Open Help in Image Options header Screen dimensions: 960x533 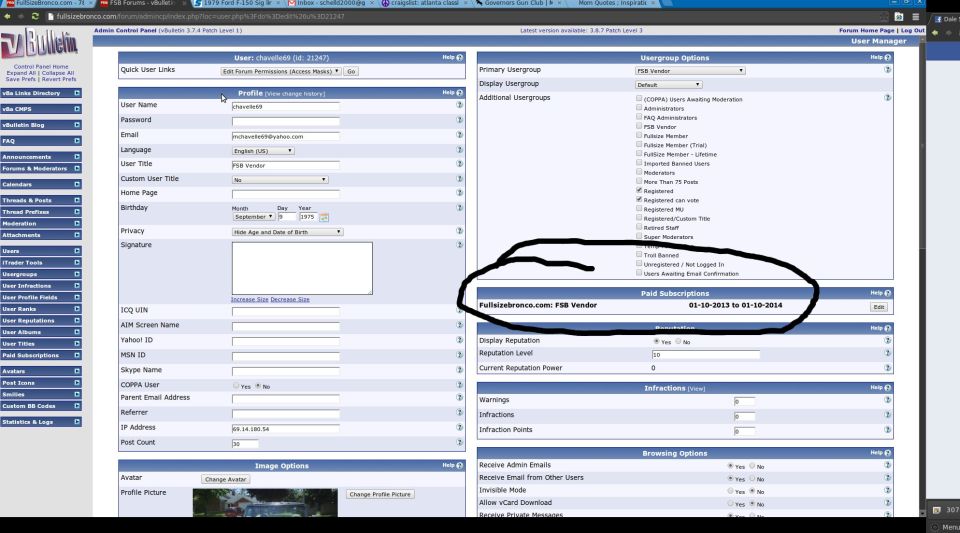click(x=452, y=465)
